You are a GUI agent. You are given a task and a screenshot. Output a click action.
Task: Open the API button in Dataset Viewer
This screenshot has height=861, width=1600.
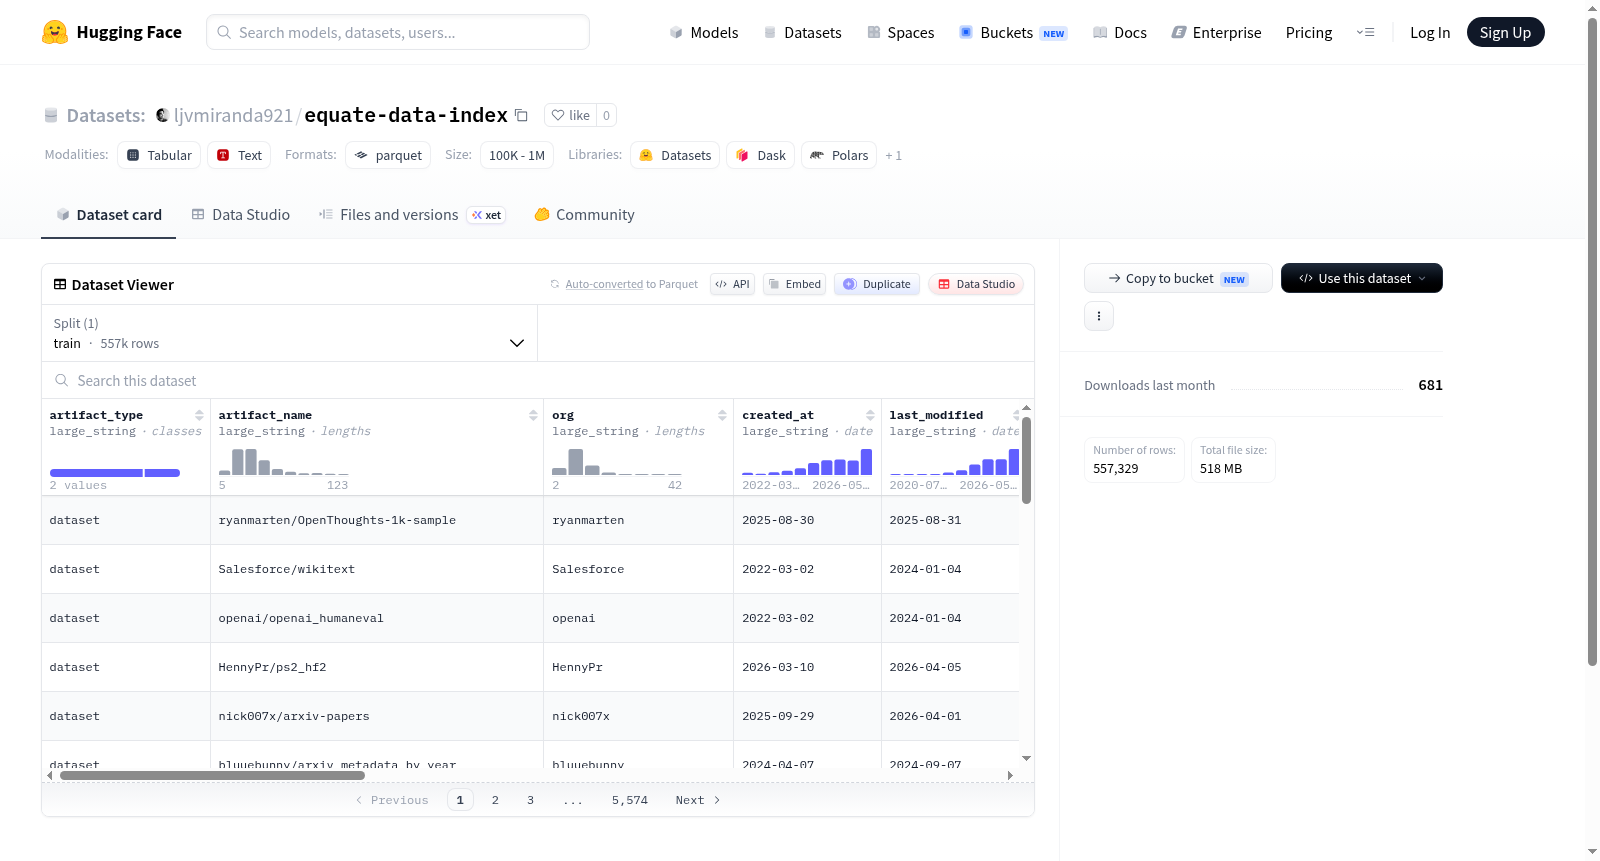tap(732, 284)
